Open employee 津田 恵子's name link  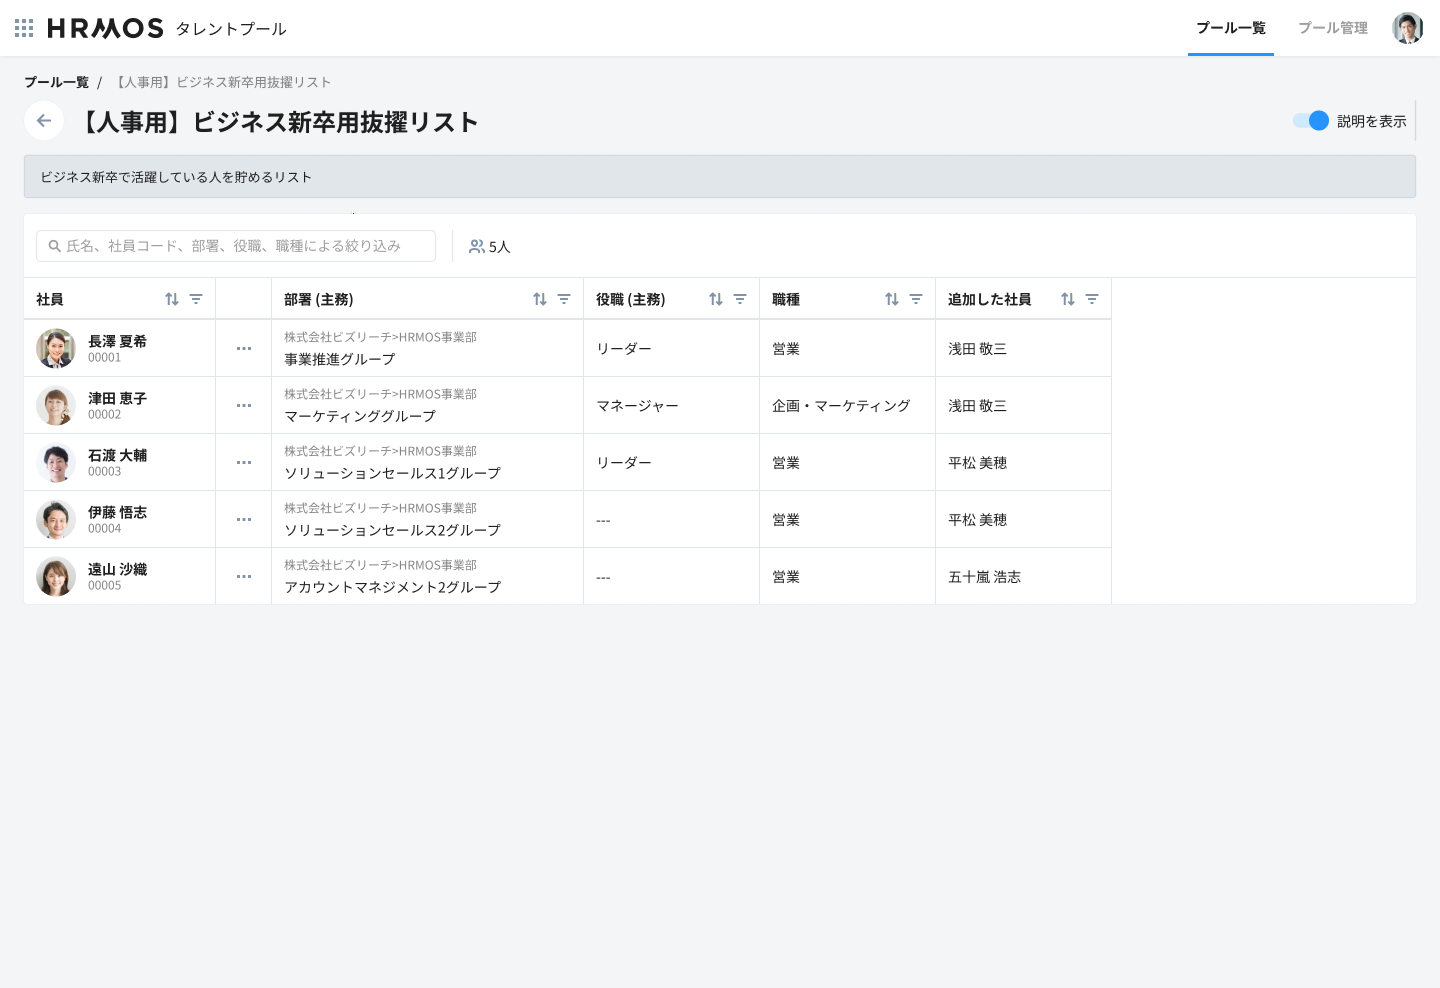(117, 398)
